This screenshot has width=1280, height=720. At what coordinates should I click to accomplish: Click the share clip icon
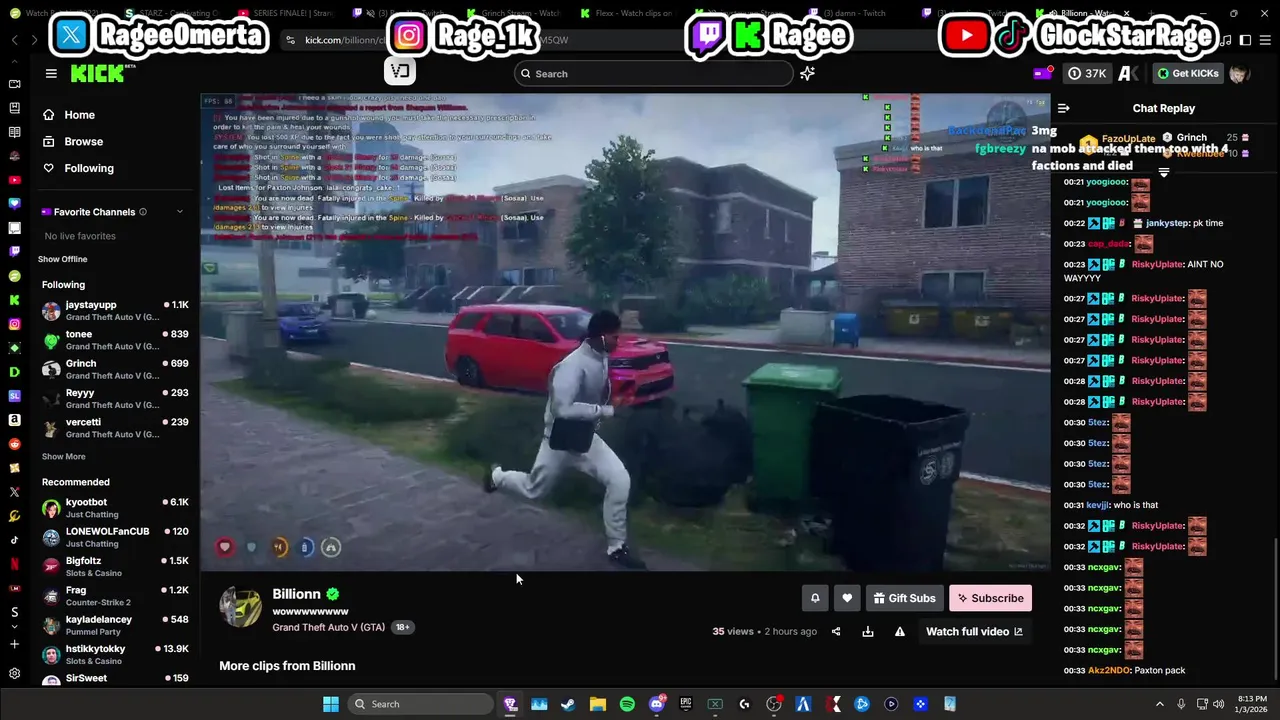pos(836,632)
